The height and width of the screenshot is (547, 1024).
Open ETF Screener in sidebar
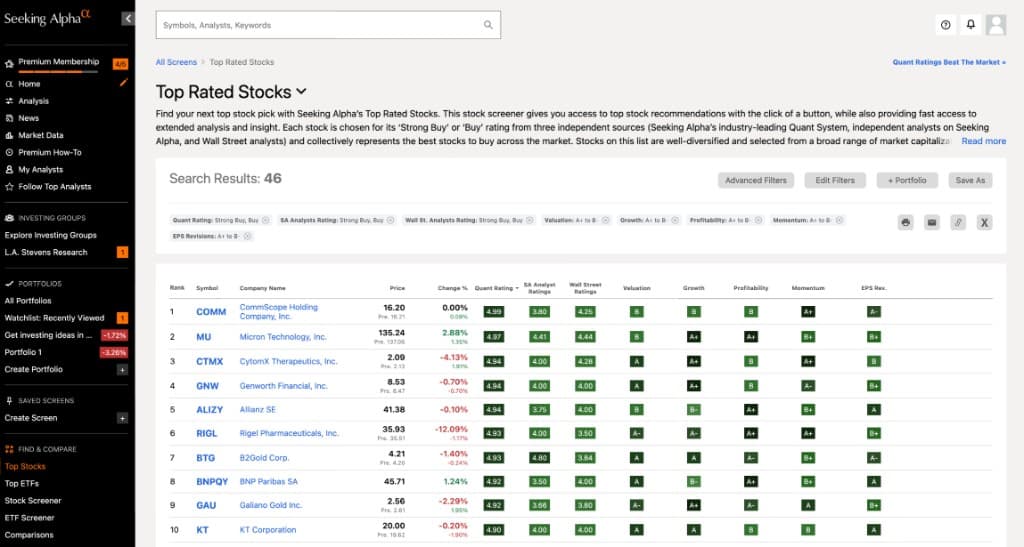click(29, 518)
